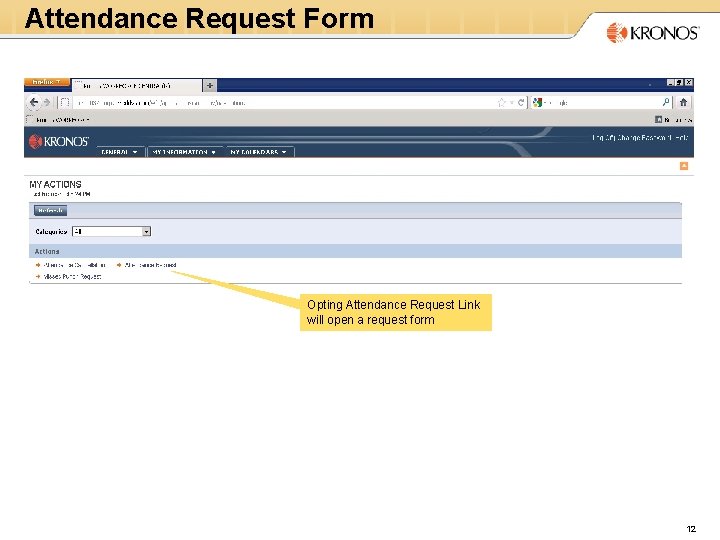Expand the MY INFORMATION menu

point(184,152)
